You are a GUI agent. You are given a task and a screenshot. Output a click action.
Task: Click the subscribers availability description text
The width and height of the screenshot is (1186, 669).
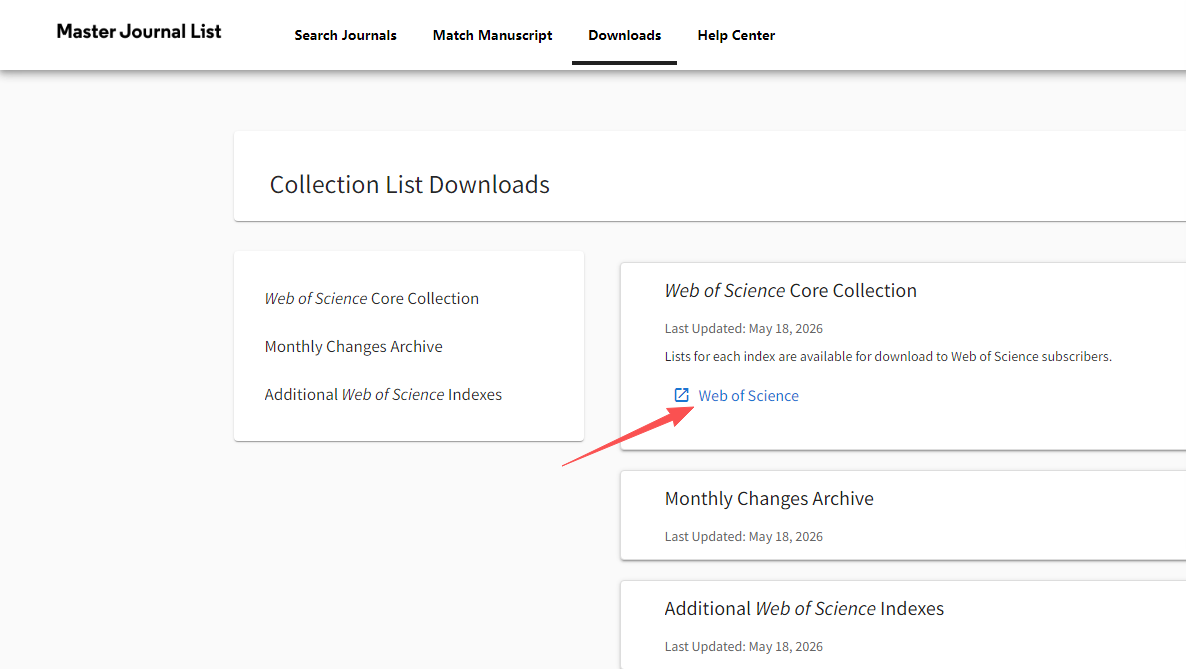[x=888, y=356]
